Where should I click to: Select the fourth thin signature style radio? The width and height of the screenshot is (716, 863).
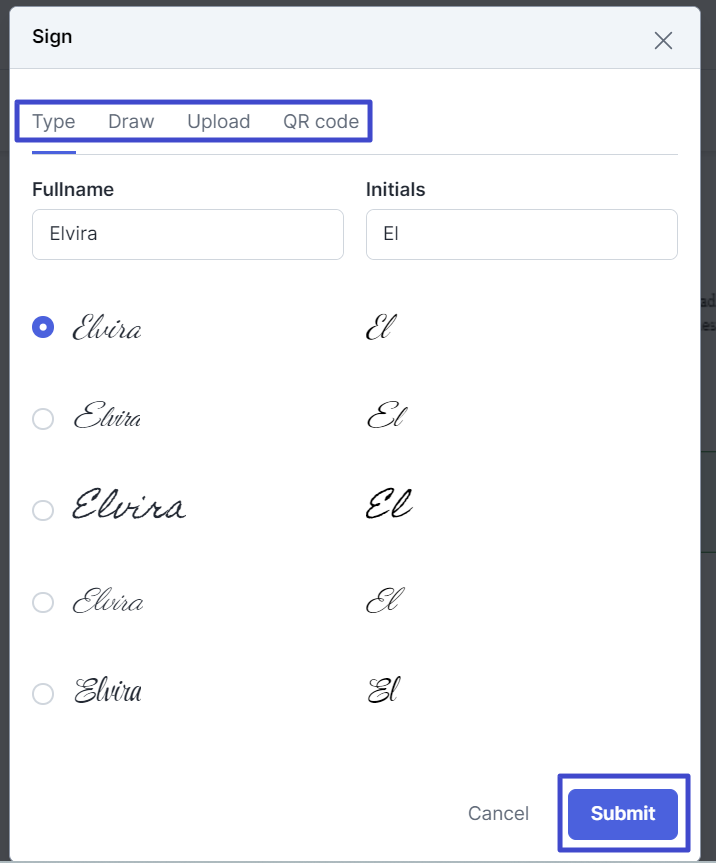tap(43, 602)
